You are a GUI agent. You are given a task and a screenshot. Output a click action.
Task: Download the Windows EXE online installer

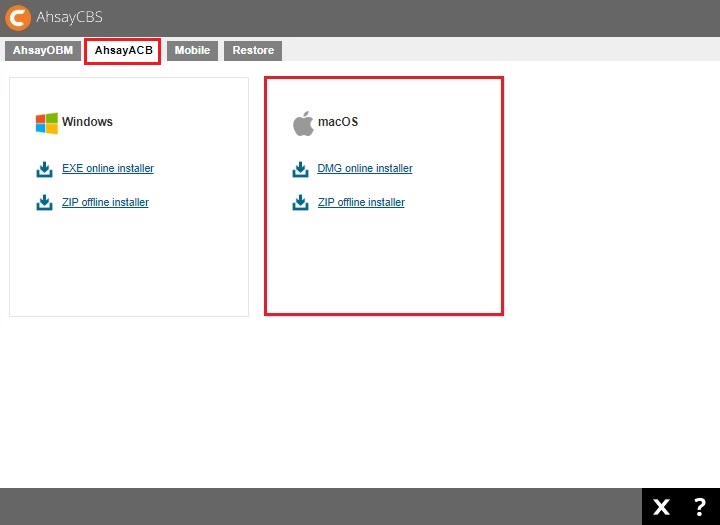tap(107, 169)
